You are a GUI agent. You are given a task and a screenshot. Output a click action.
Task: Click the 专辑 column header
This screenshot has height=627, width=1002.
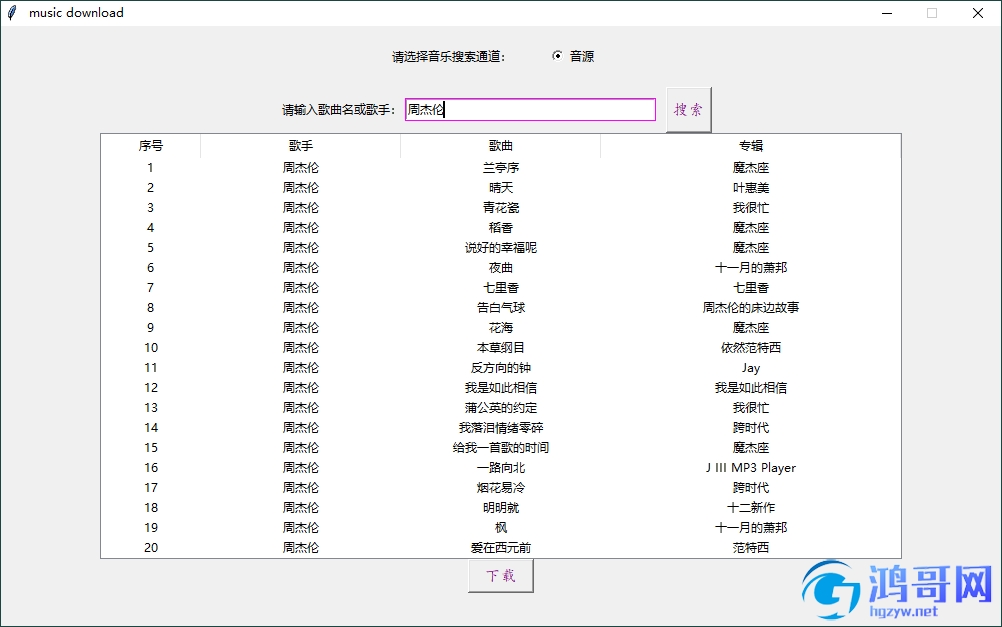pos(751,146)
